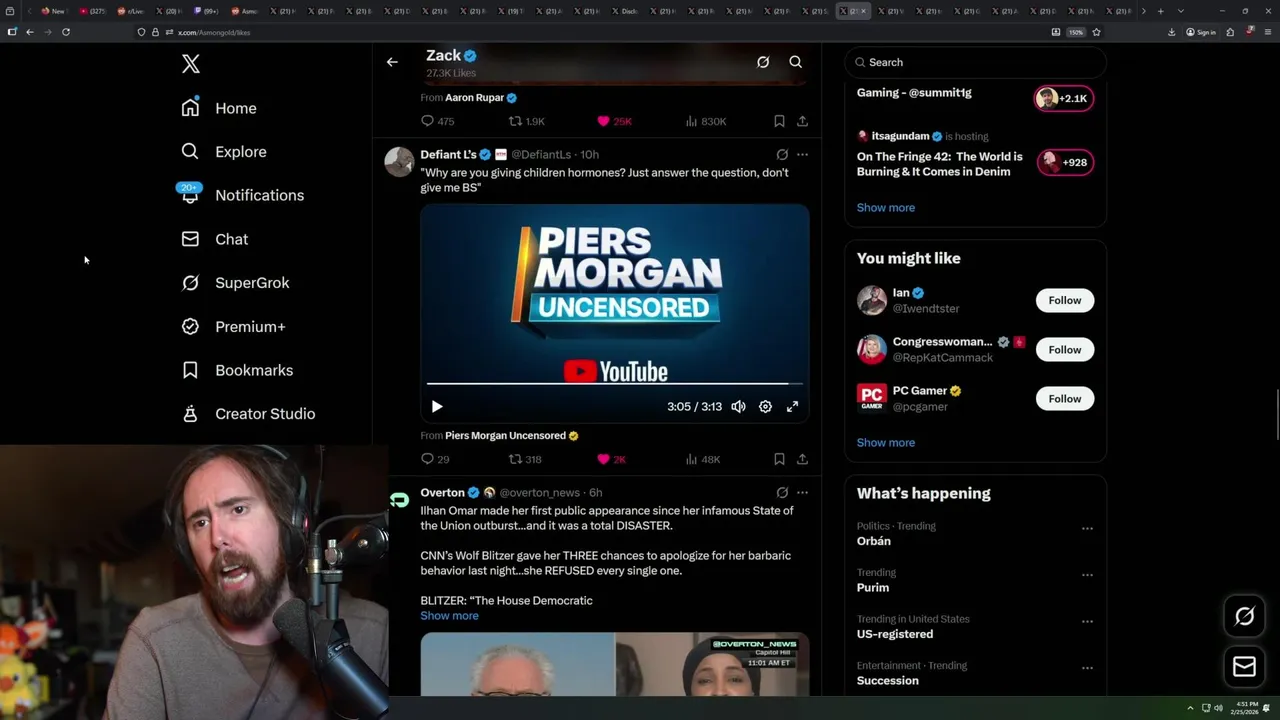
Task: Open the browser downloads icon
Action: click(1171, 32)
